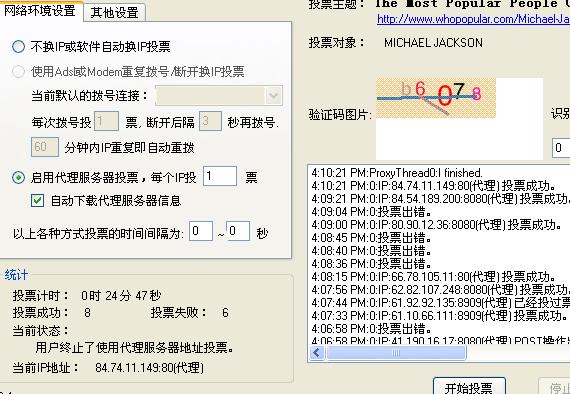This screenshot has width=570, height=394.
Task: Open the 其他设置 tab
Action: point(114,13)
